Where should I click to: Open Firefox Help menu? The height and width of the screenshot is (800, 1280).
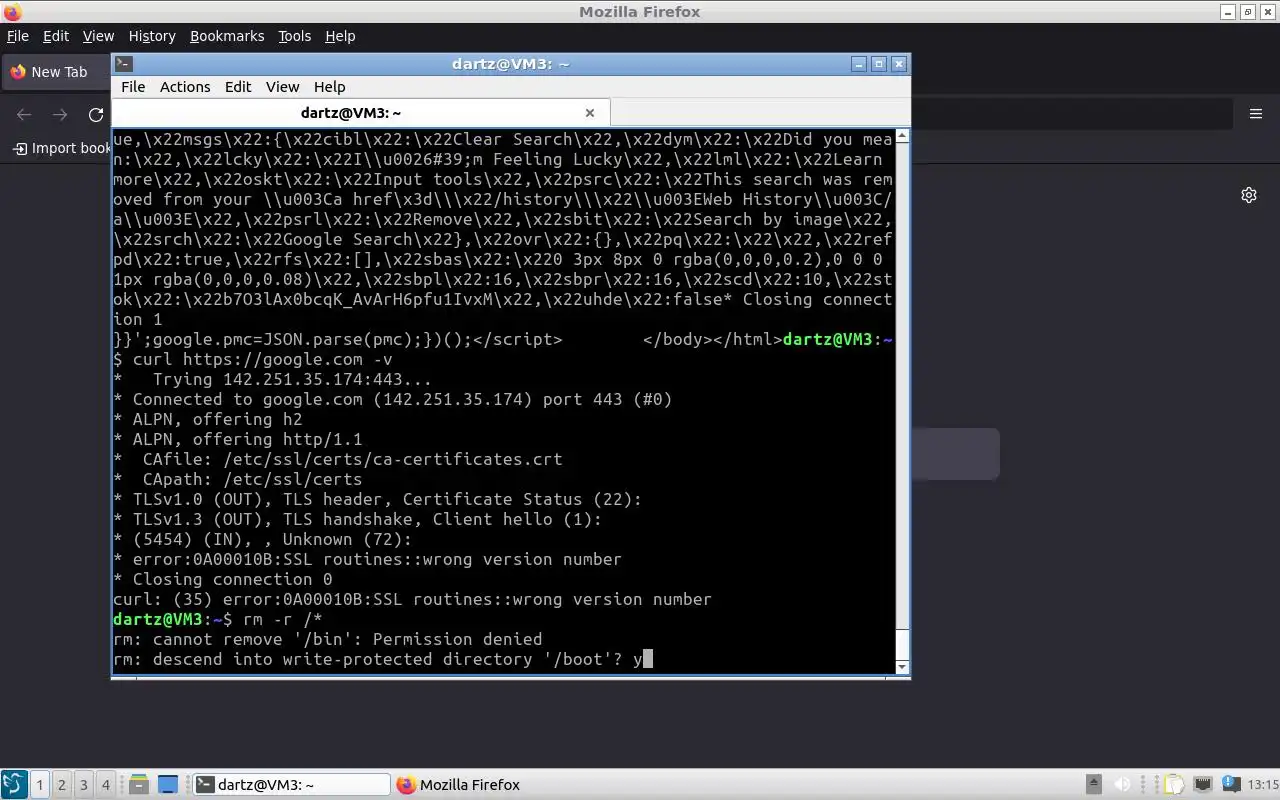[x=340, y=36]
